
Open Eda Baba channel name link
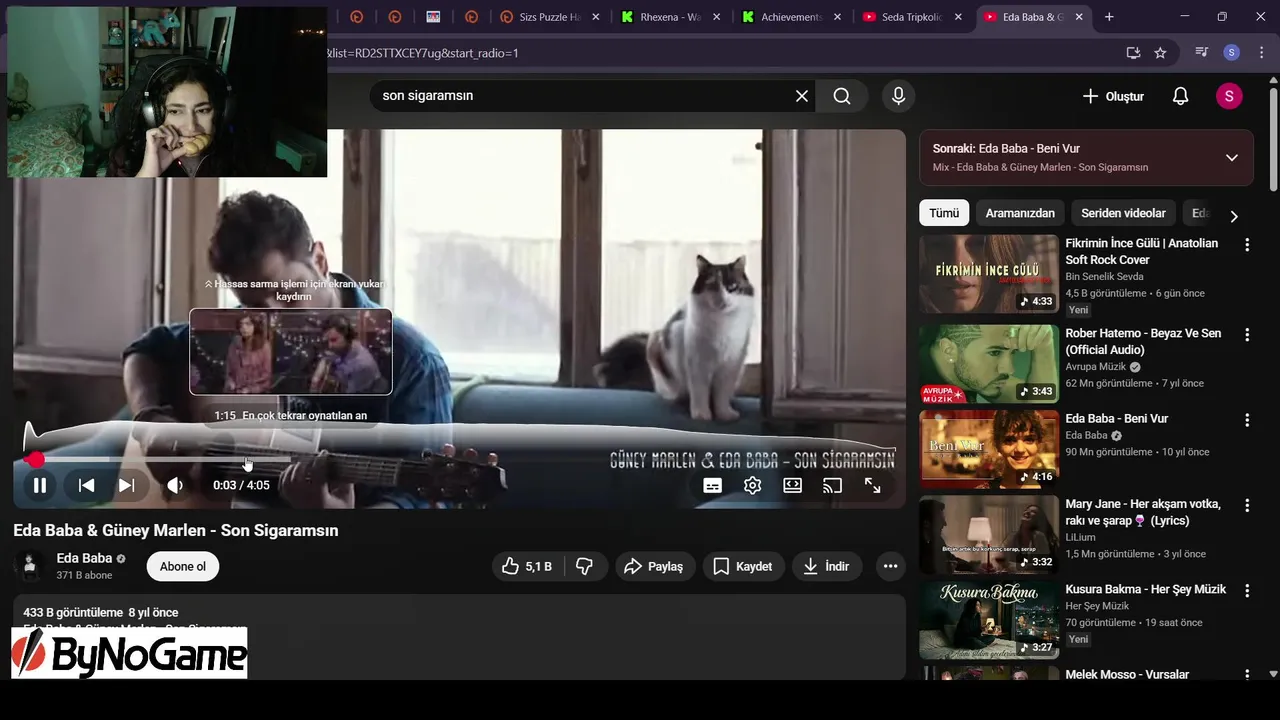tap(84, 558)
